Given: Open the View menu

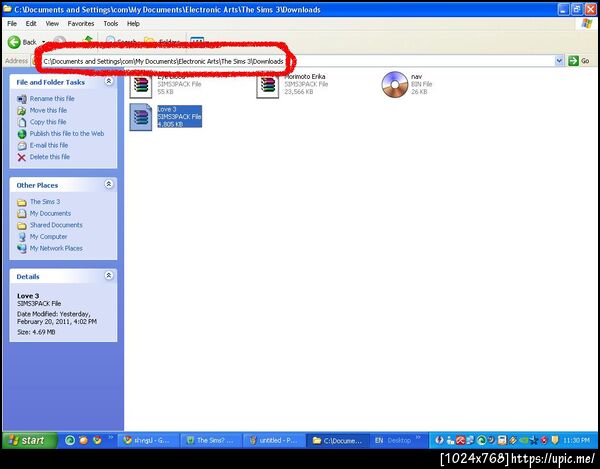Looking at the screenshot, I should point(52,24).
